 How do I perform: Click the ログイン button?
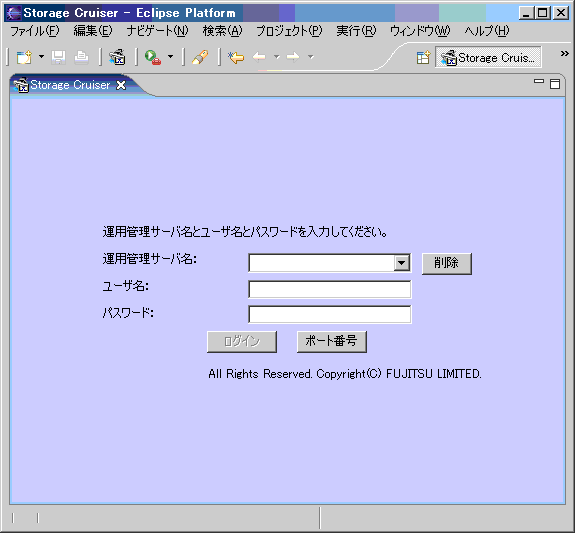point(242,342)
